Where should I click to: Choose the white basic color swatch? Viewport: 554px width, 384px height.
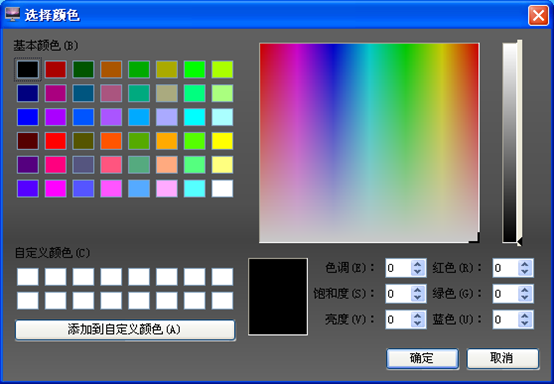pyautogui.click(x=222, y=188)
